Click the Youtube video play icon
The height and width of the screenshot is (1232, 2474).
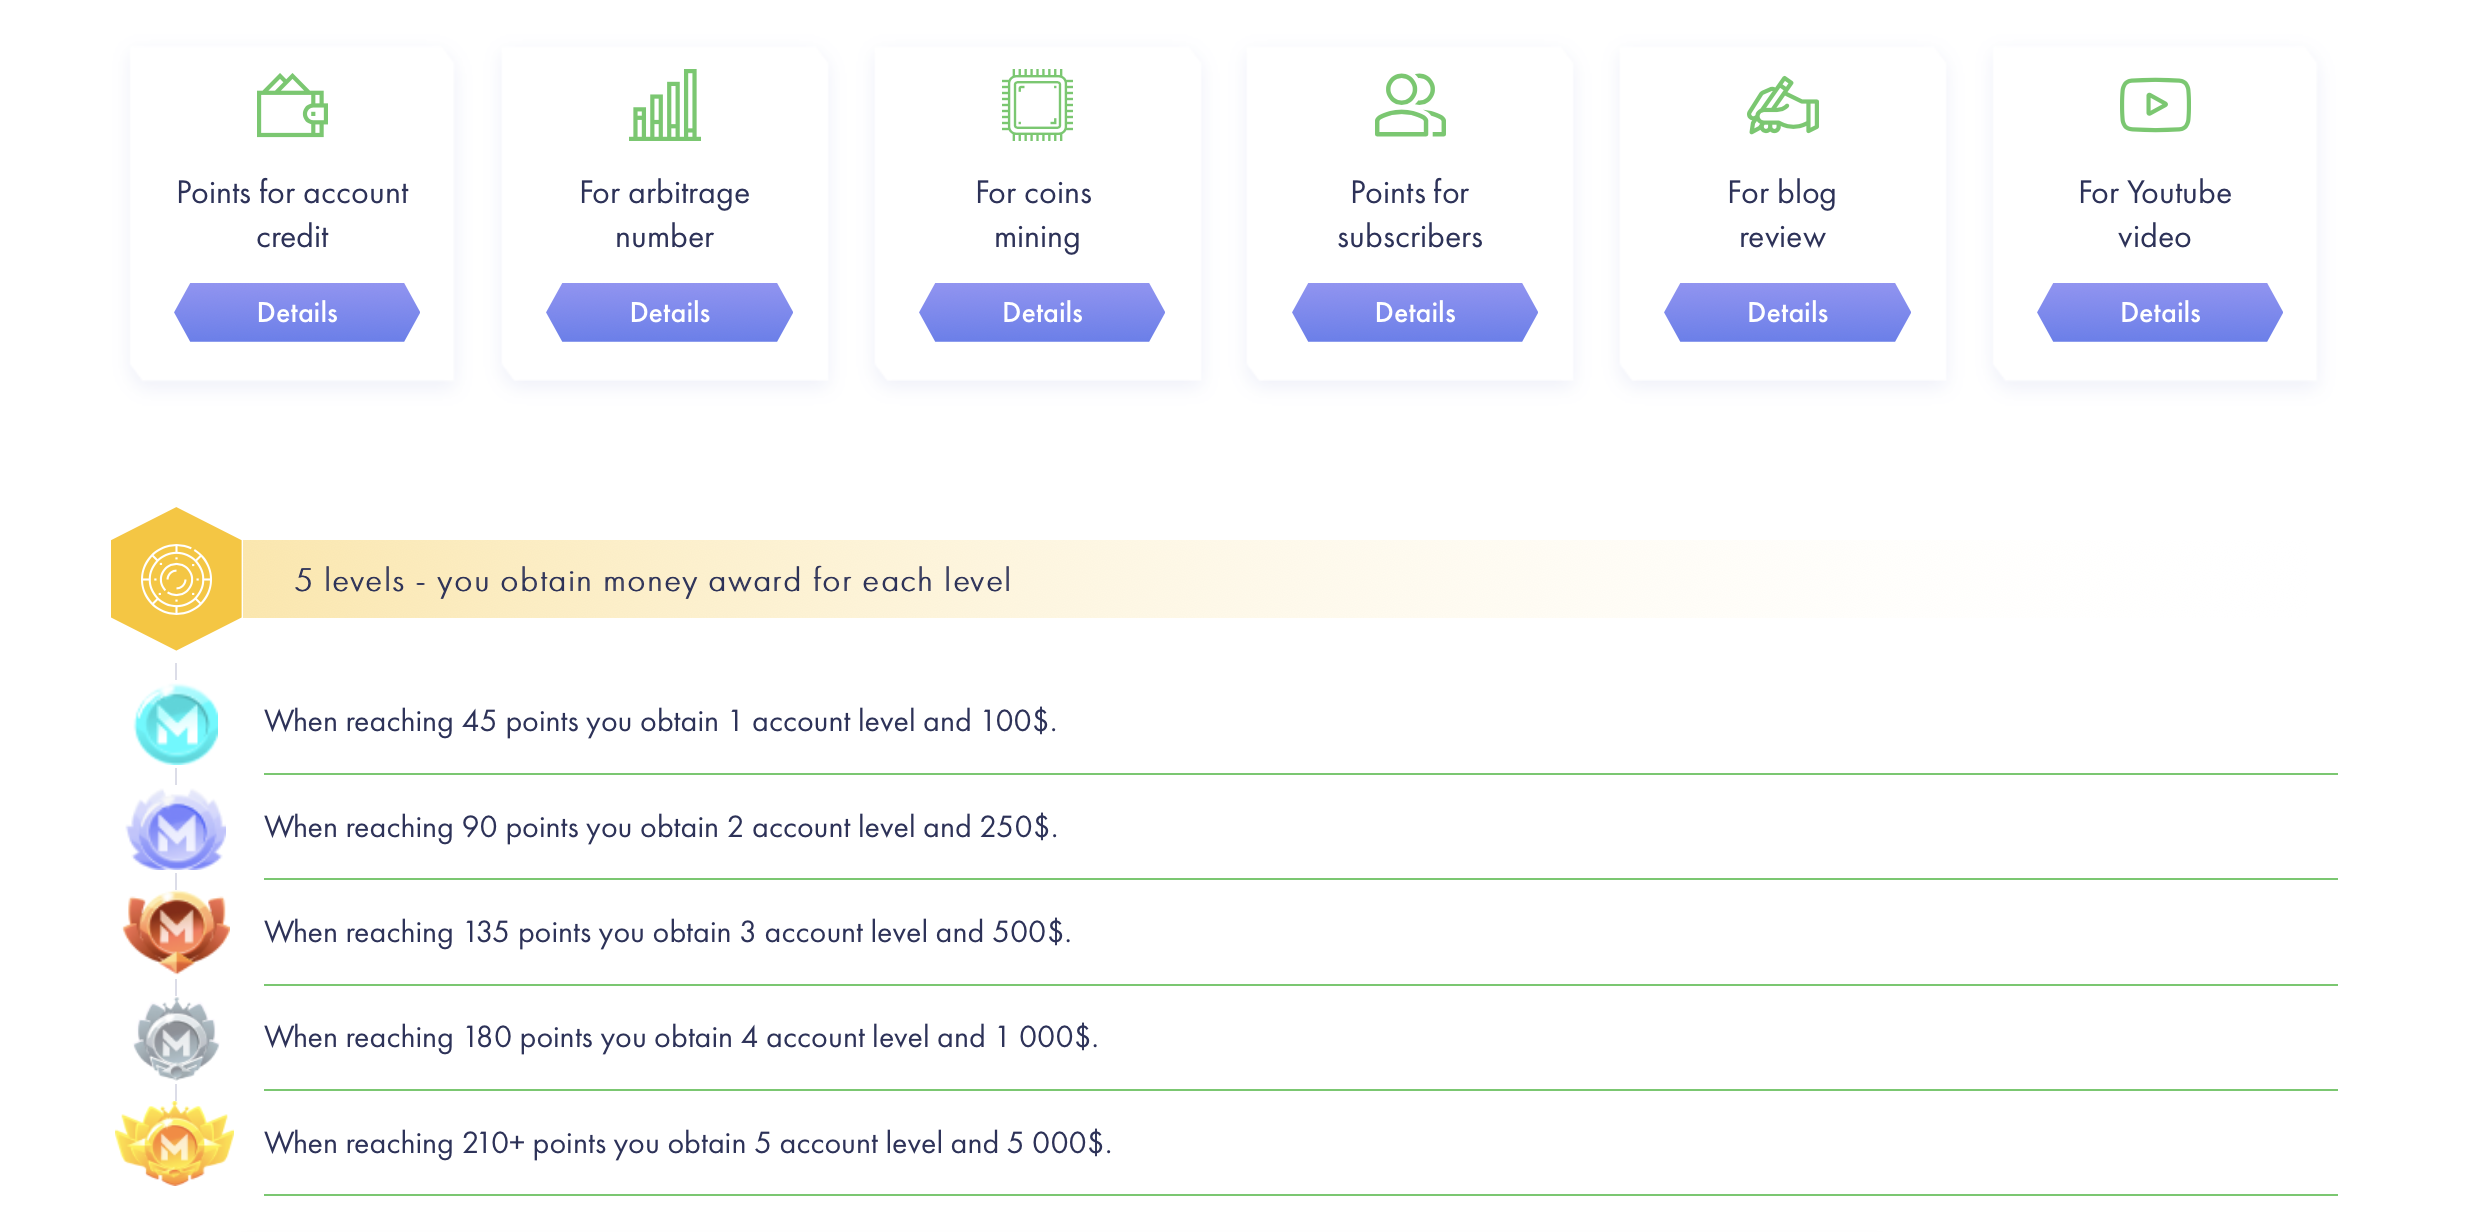(x=2155, y=105)
